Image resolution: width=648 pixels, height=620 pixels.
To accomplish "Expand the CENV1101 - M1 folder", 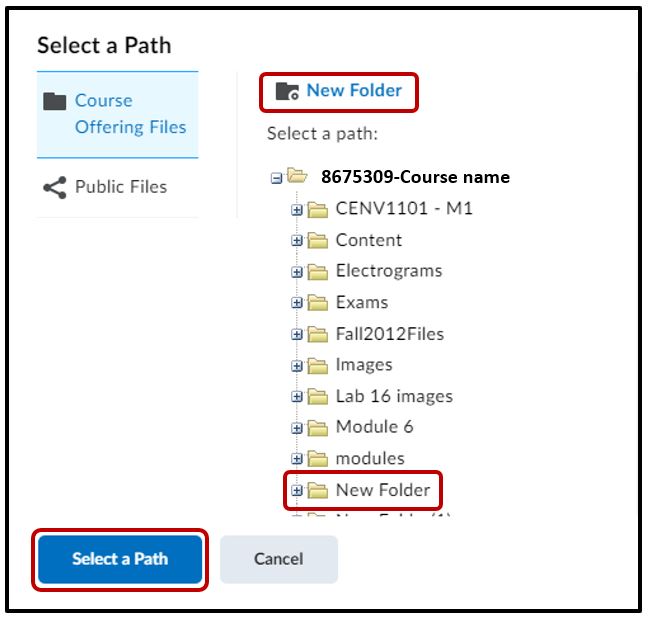I will click(x=297, y=210).
